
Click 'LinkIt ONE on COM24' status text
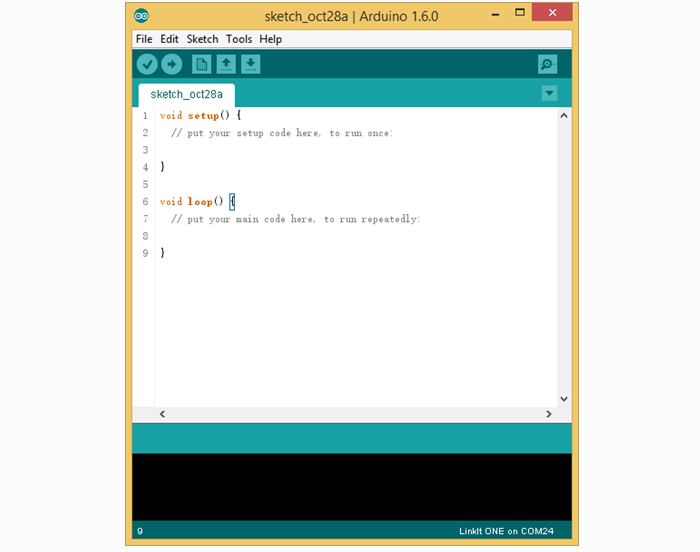(x=506, y=531)
